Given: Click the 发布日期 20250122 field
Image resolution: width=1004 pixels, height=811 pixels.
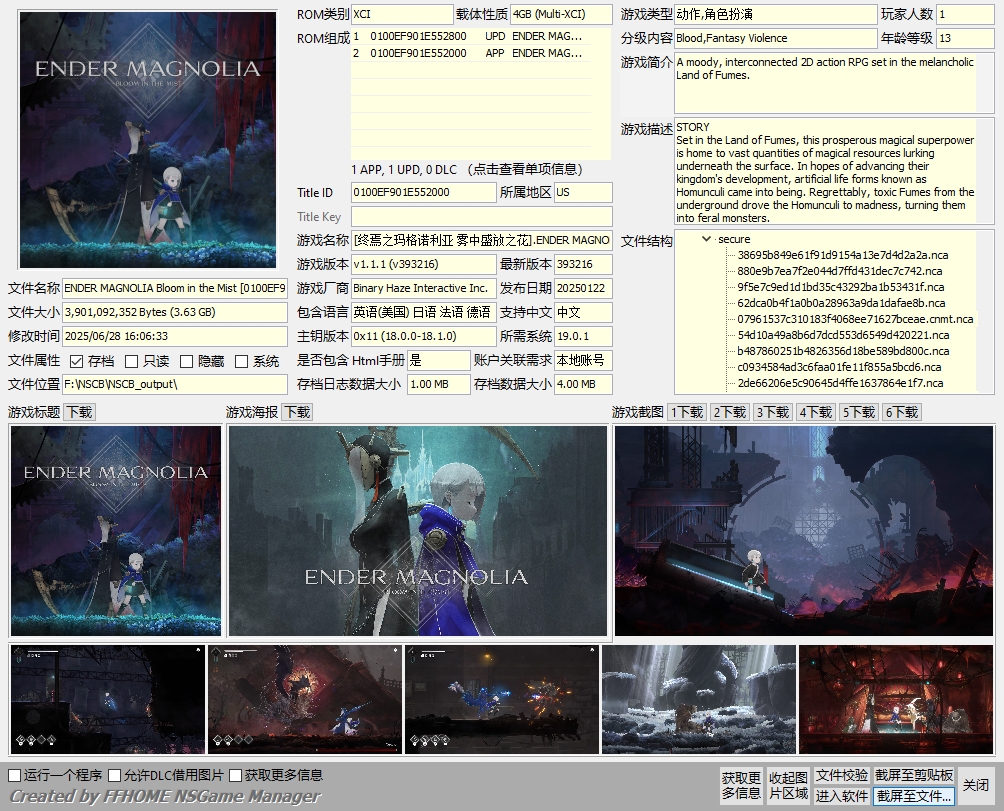Looking at the screenshot, I should (x=583, y=289).
